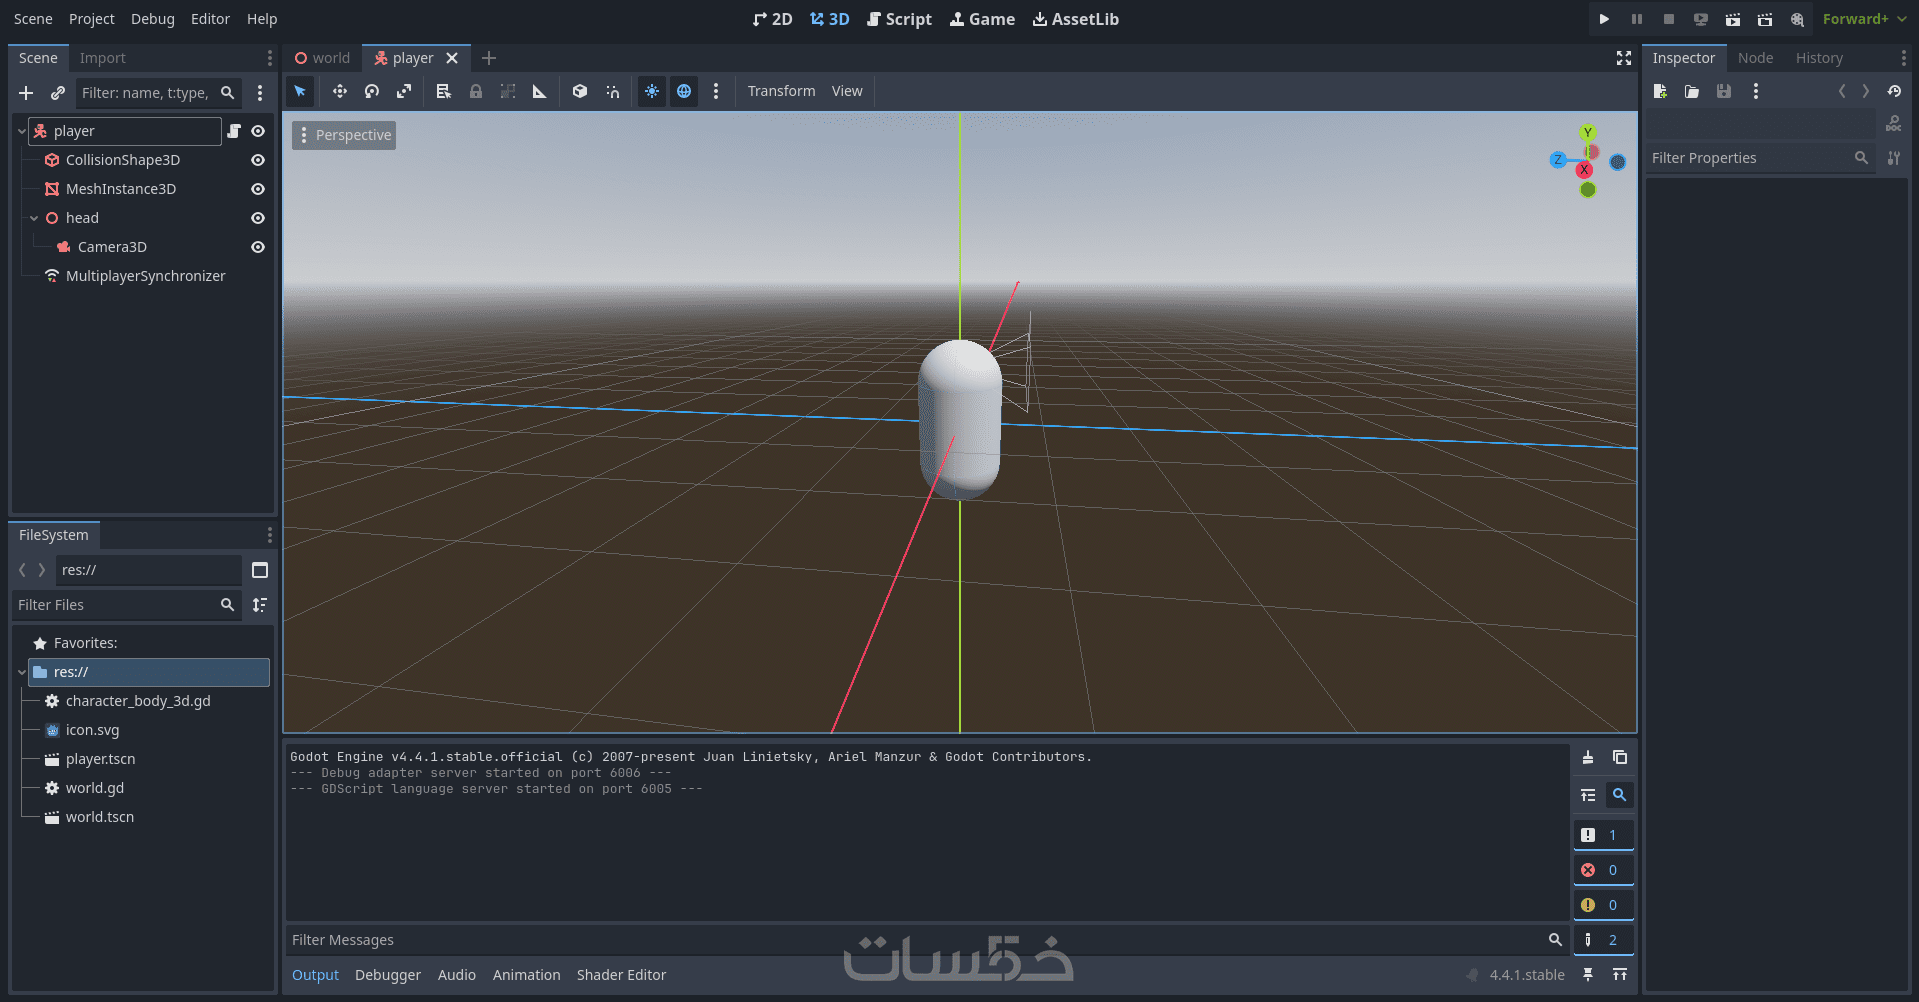Click the Z axis on the view gizmo
The image size is (1919, 1002).
click(x=1558, y=160)
